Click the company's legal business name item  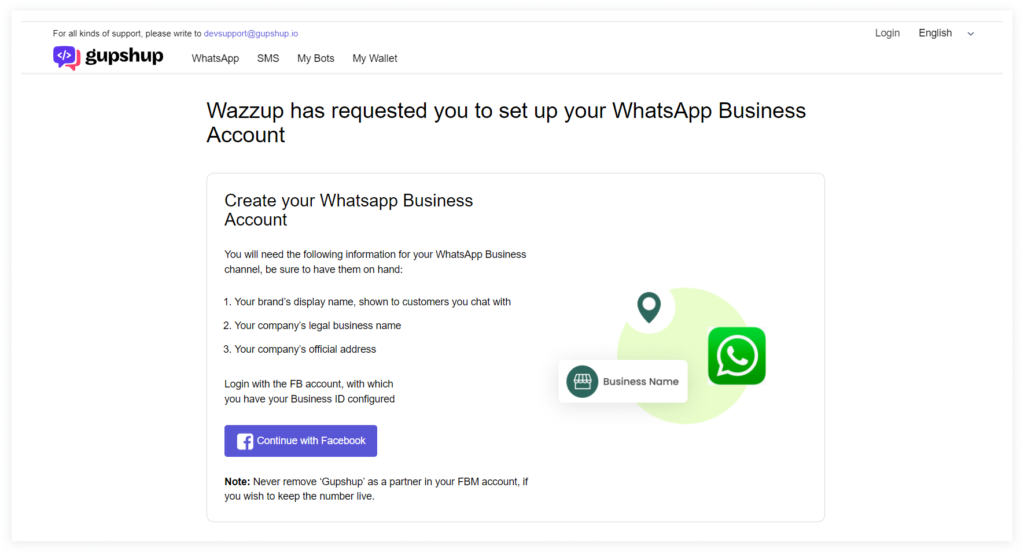point(317,325)
